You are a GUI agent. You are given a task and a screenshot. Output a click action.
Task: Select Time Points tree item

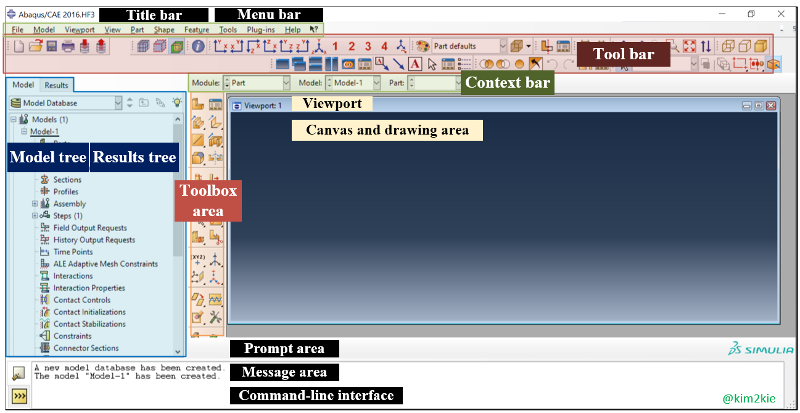coord(73,252)
